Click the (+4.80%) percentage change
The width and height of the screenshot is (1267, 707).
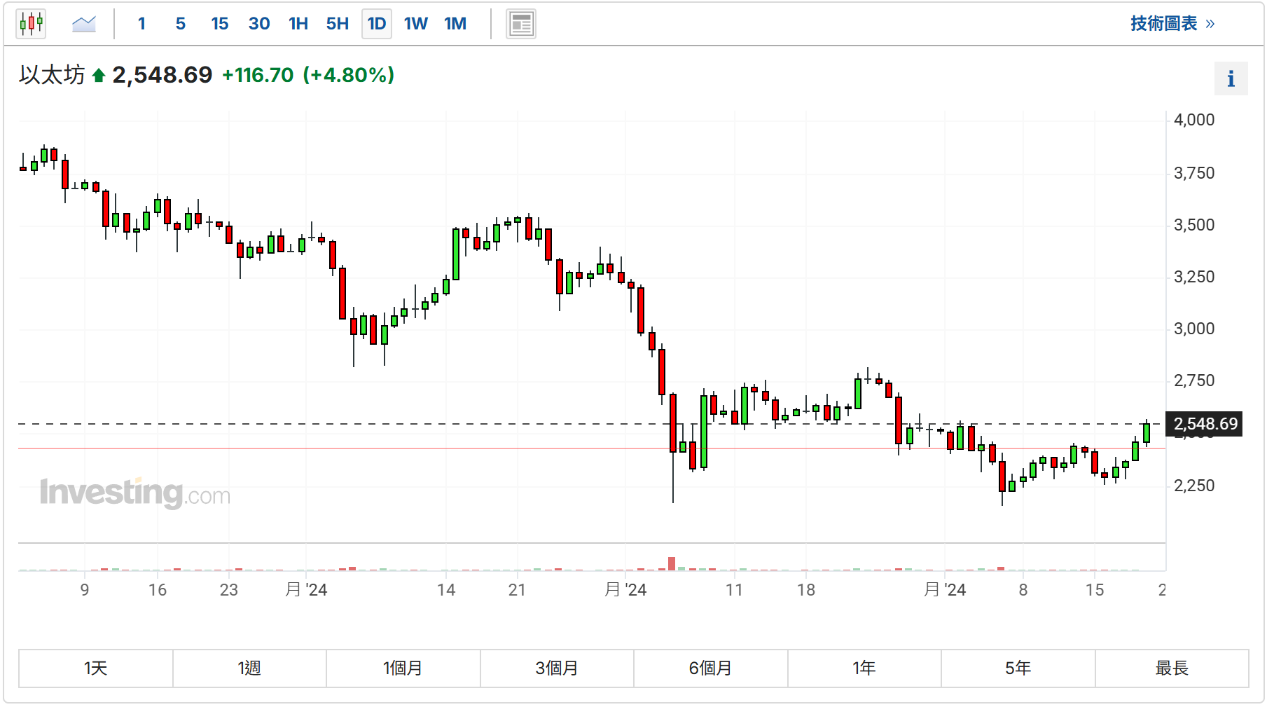point(349,75)
